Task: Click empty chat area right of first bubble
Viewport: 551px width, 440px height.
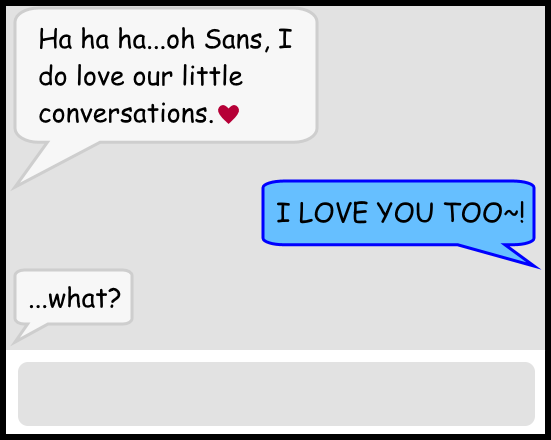Action: [x=429, y=88]
